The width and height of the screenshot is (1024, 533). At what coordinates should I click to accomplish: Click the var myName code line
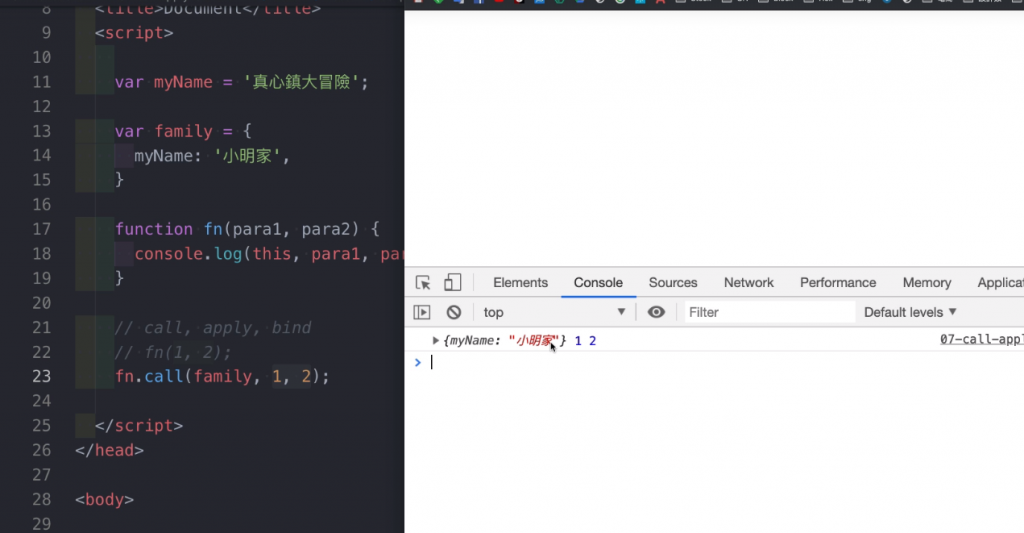coord(242,82)
